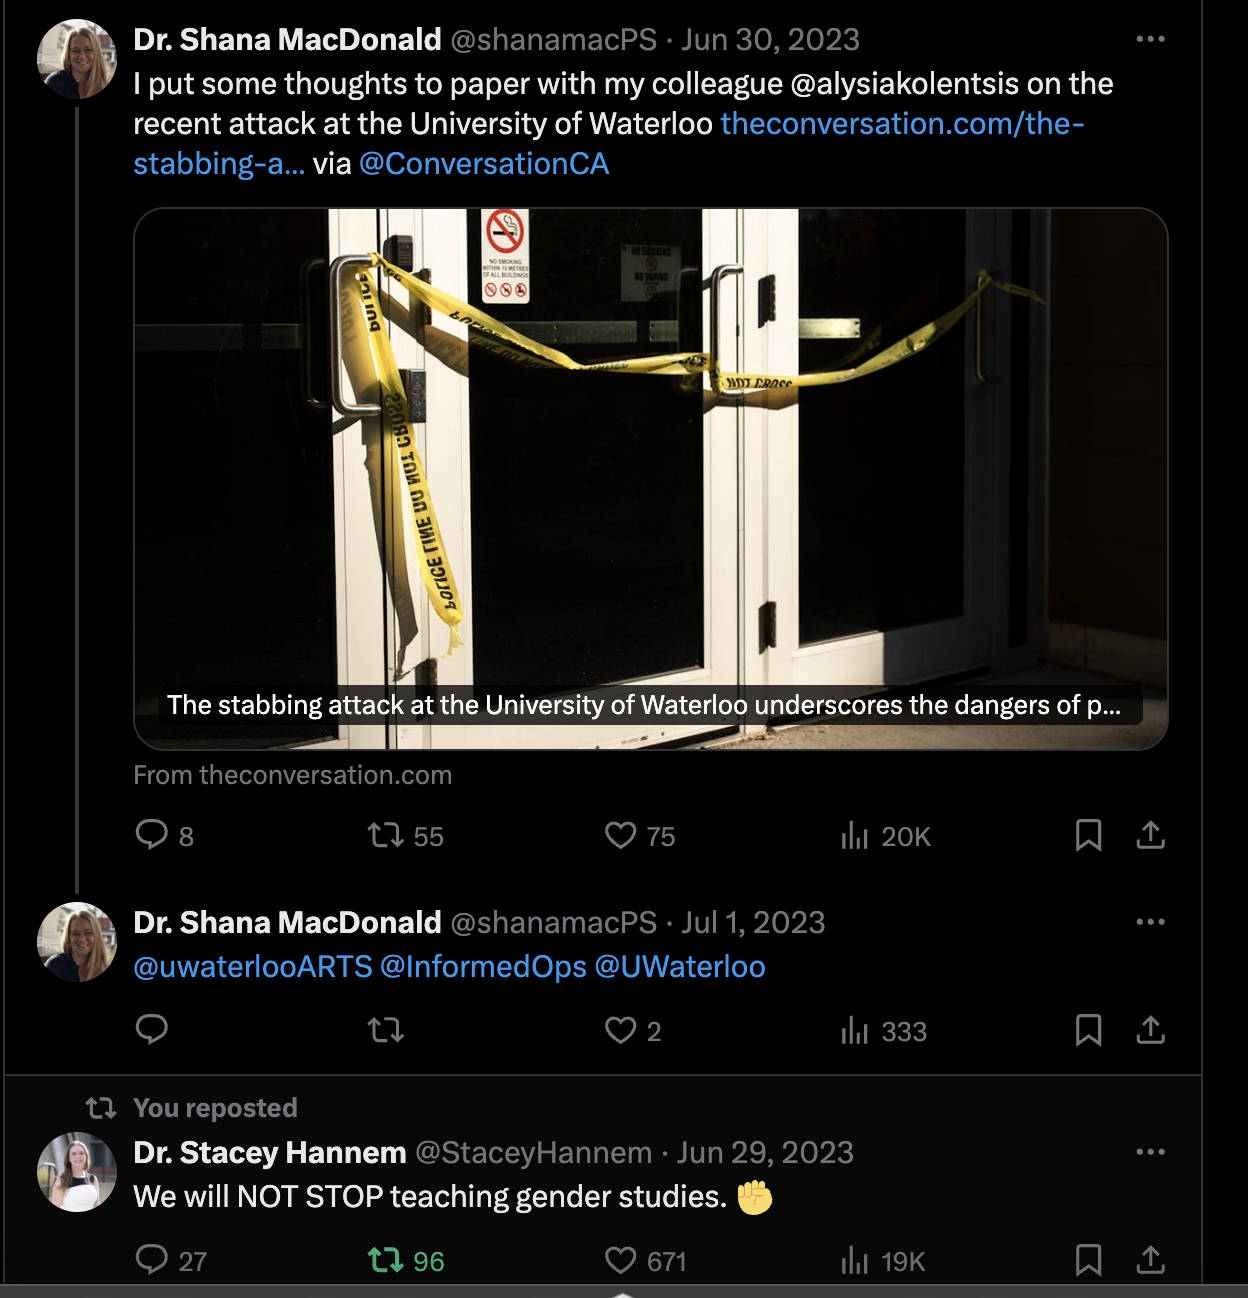Undo repost of Stacey Hannem's tweet
Screen dimensions: 1248x1298
[x=386, y=1260]
